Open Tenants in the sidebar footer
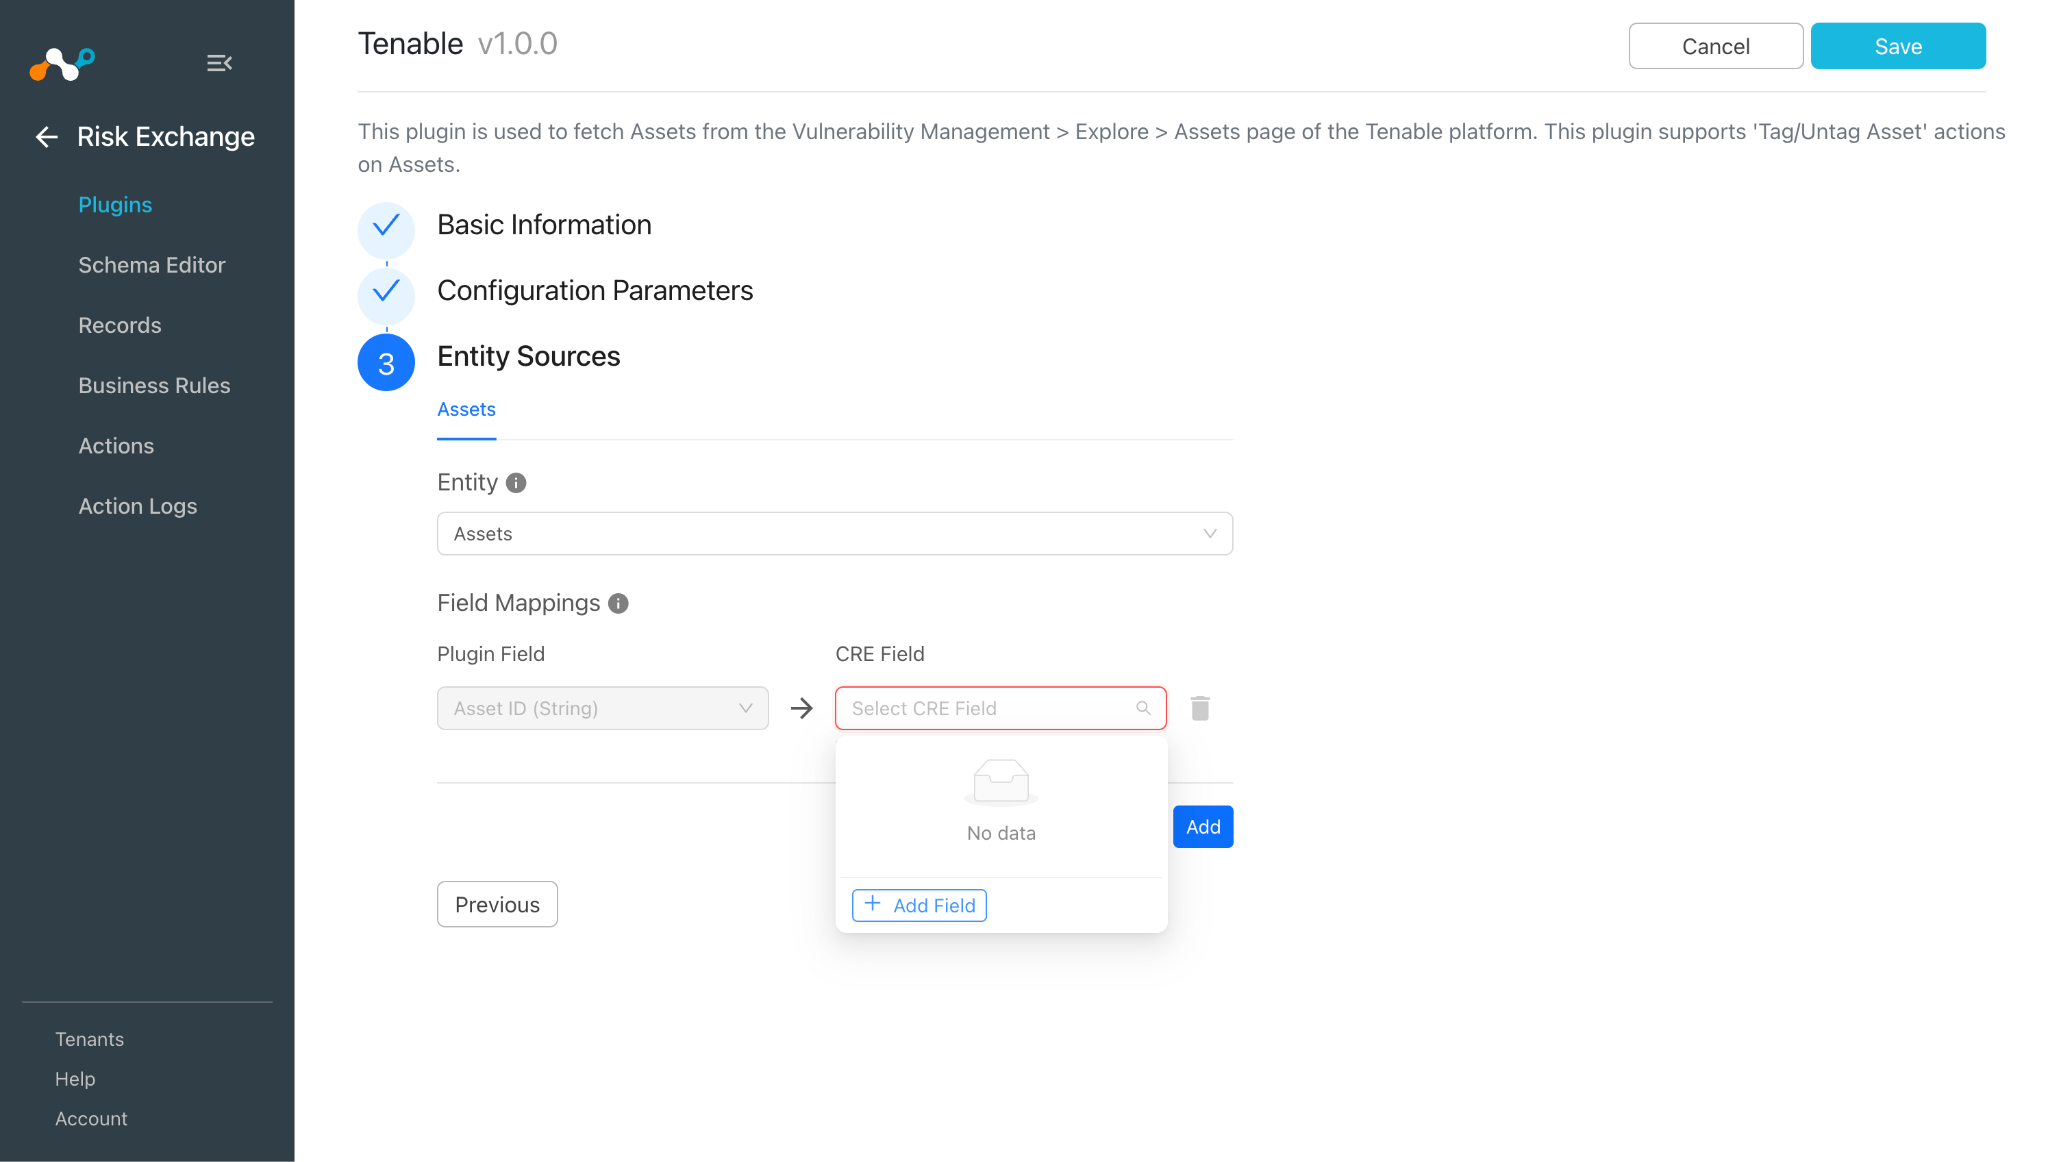2048x1162 pixels. coord(89,1039)
